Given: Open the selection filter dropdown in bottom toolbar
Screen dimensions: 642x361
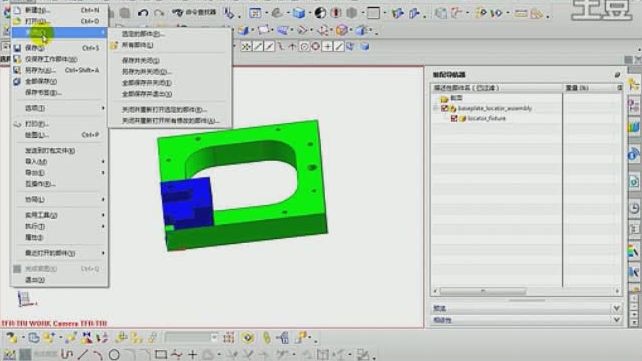Looking at the screenshot, I should (x=191, y=338).
